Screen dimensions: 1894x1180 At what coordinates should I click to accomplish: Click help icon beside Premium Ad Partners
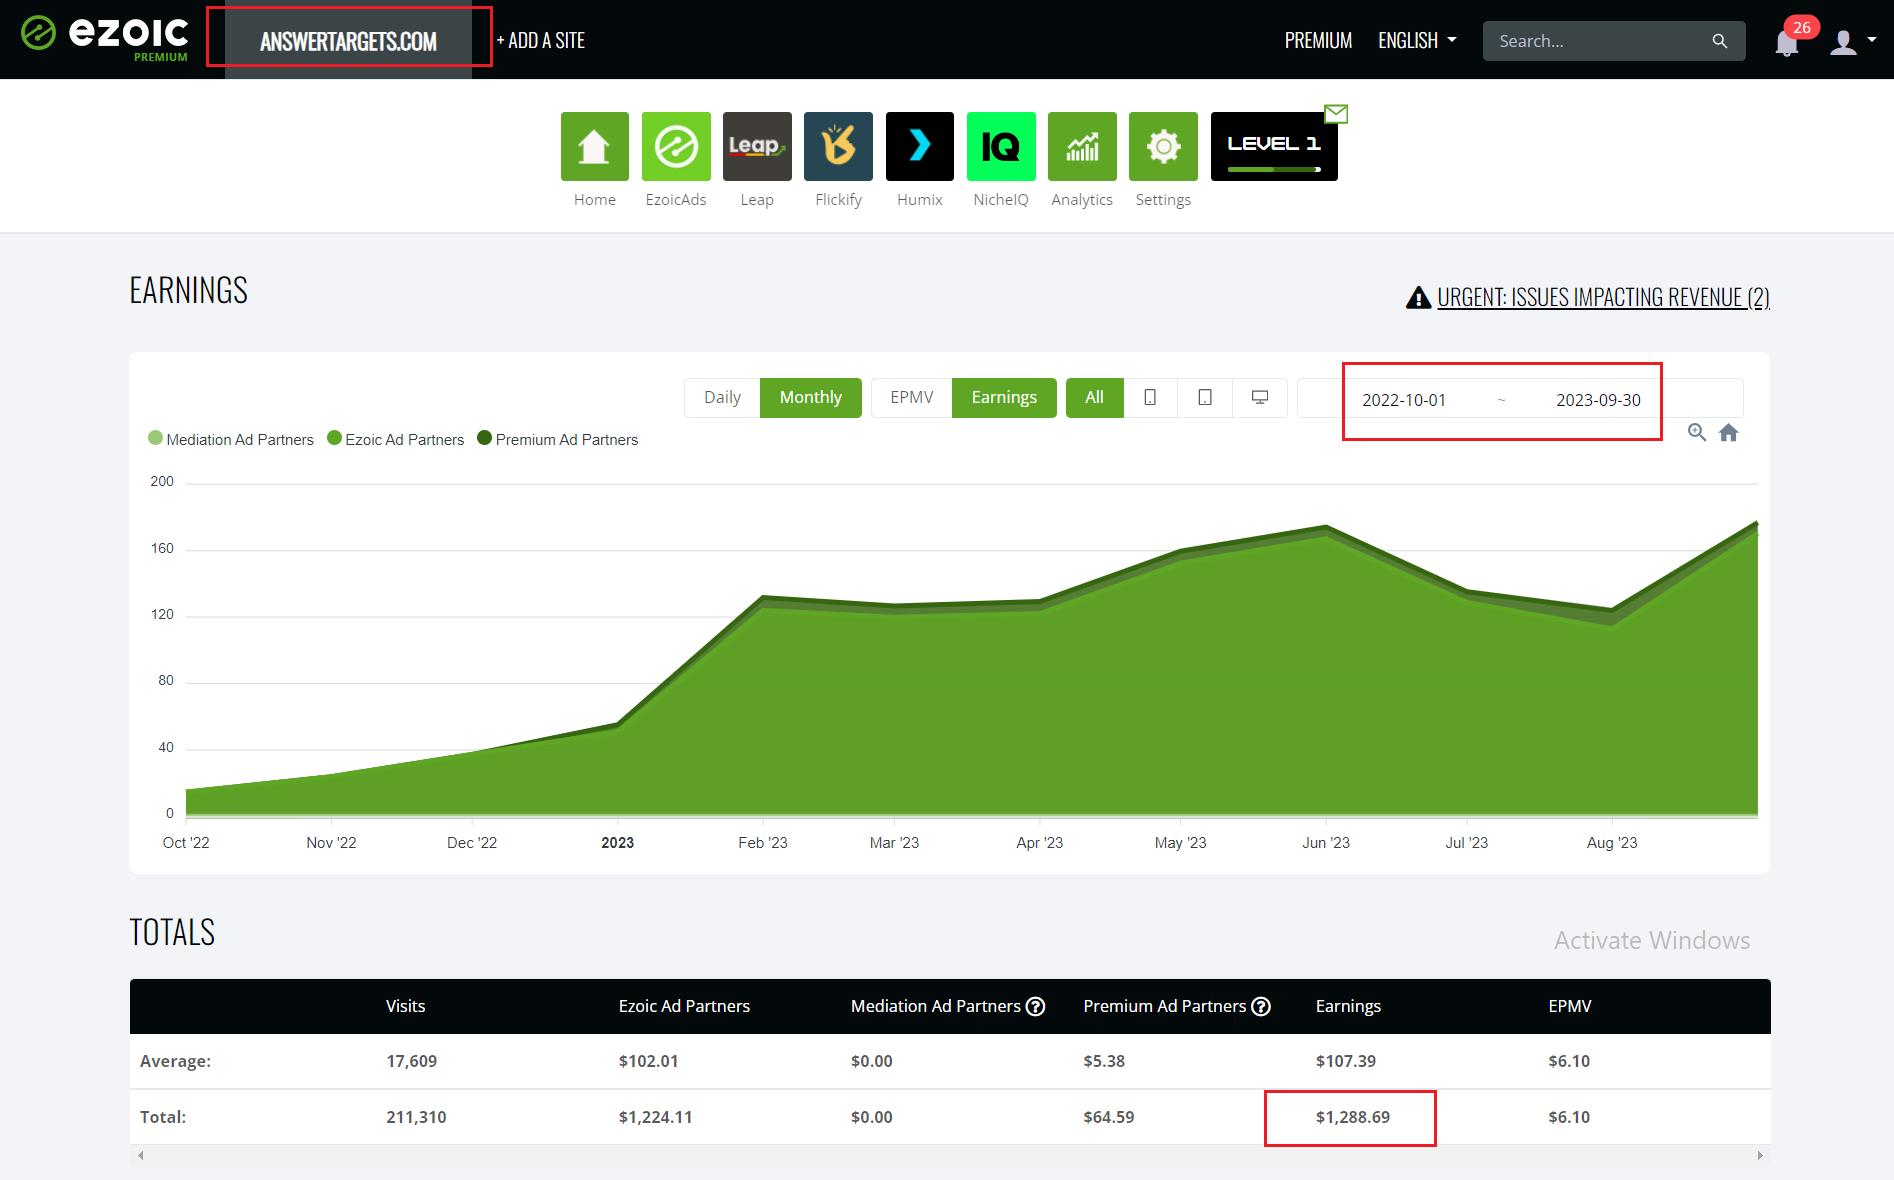[1261, 1006]
